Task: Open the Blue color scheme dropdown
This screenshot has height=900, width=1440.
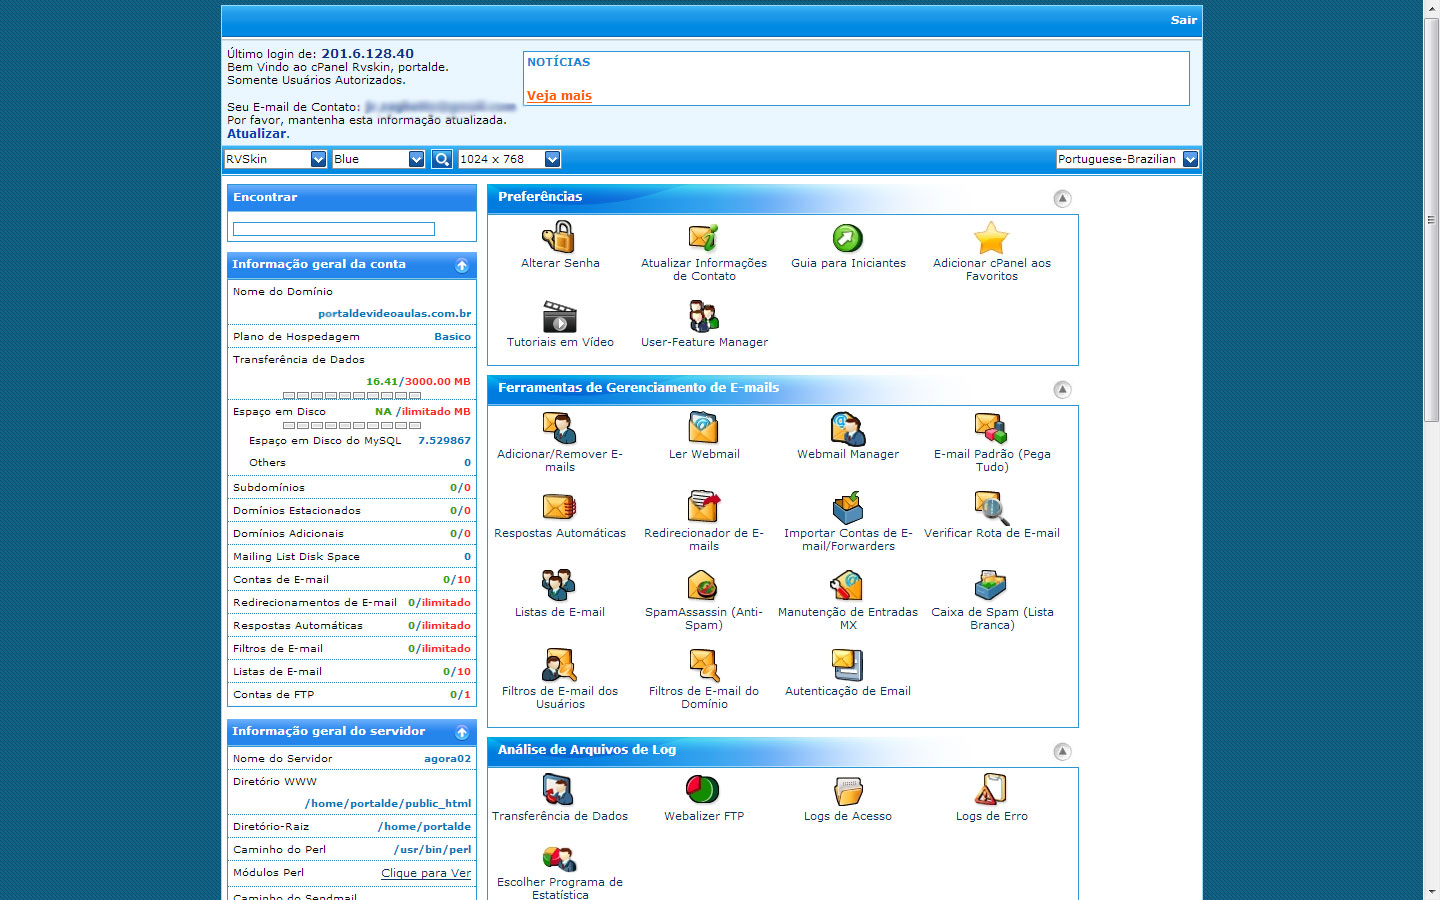Action: (379, 159)
